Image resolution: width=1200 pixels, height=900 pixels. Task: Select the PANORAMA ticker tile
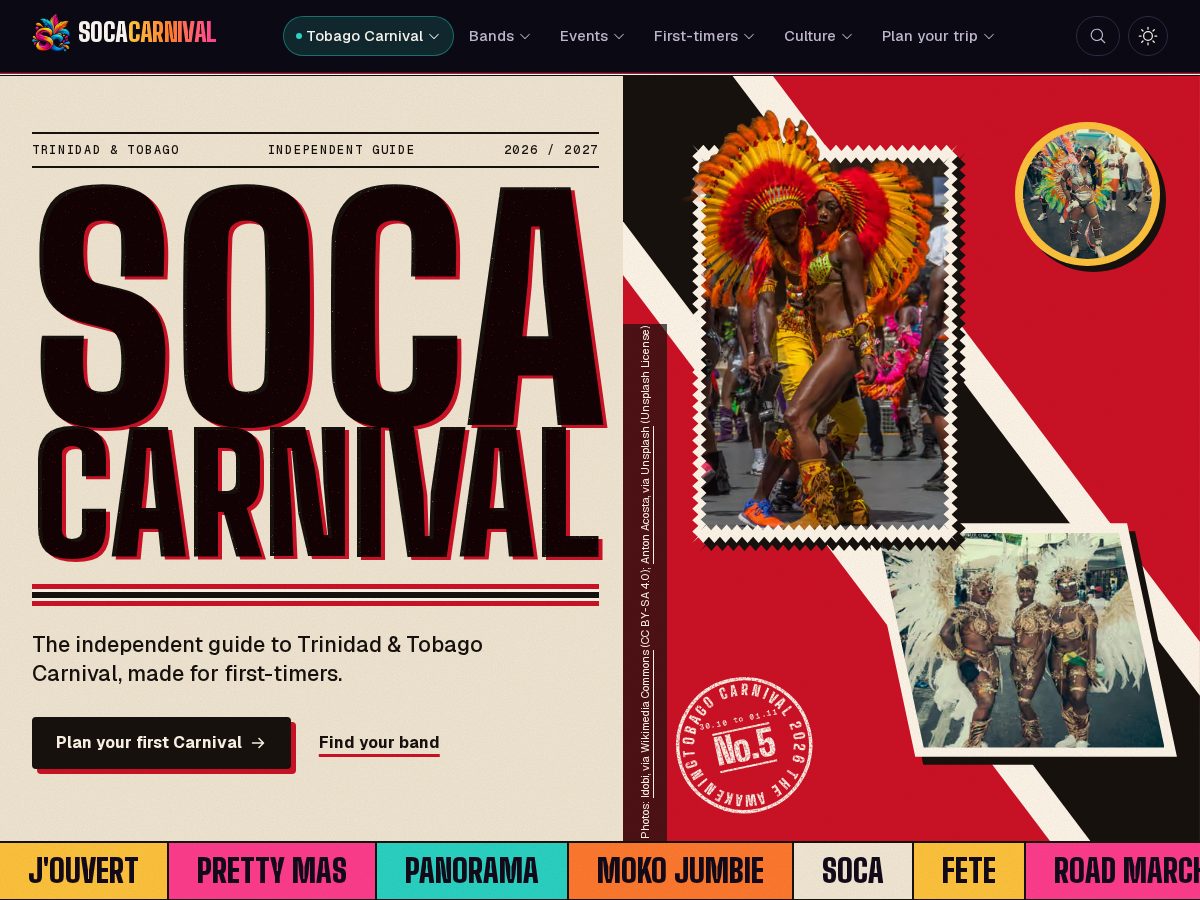[472, 871]
